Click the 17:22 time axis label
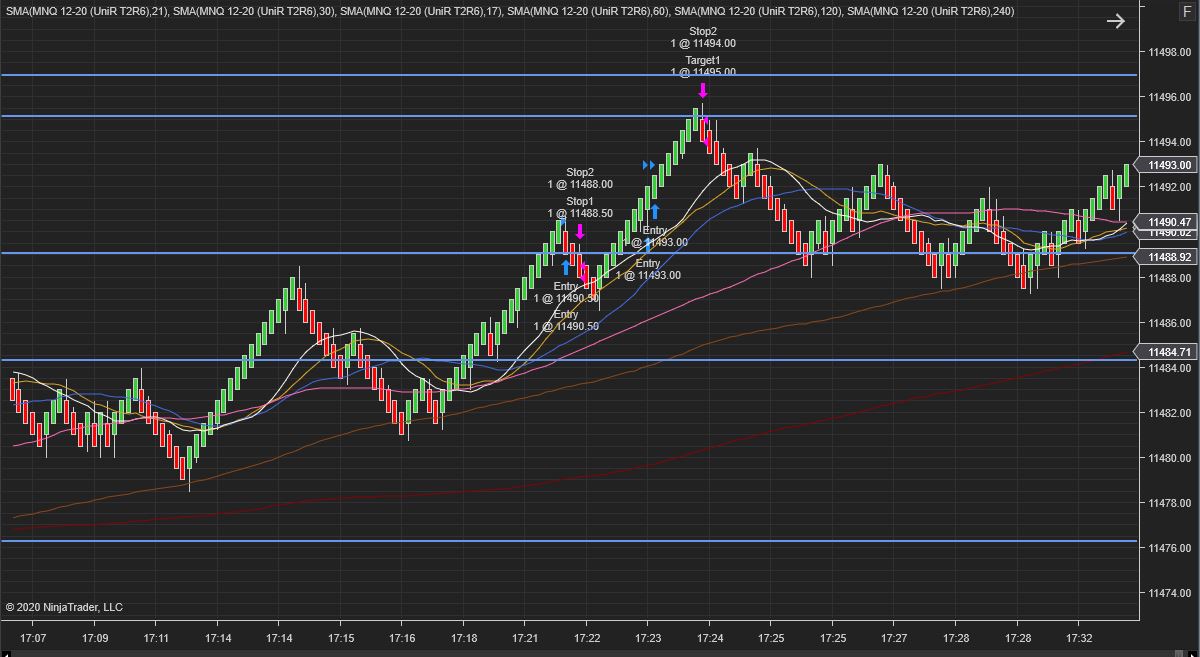Viewport: 1200px width, 657px height. pyautogui.click(x=587, y=637)
